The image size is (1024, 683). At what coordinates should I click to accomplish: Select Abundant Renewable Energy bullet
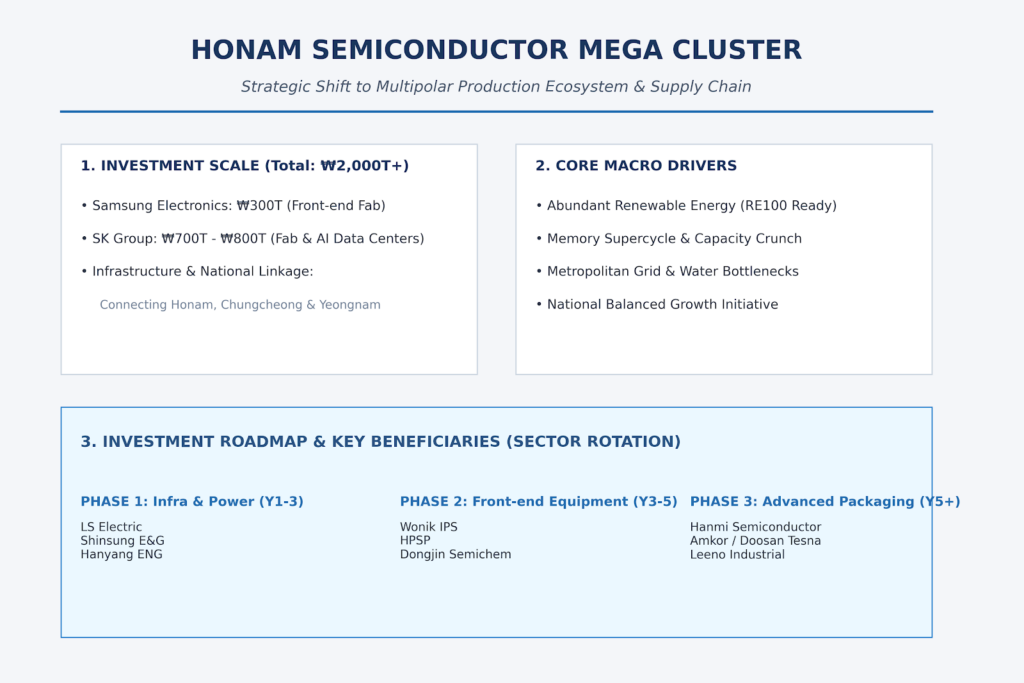686,206
